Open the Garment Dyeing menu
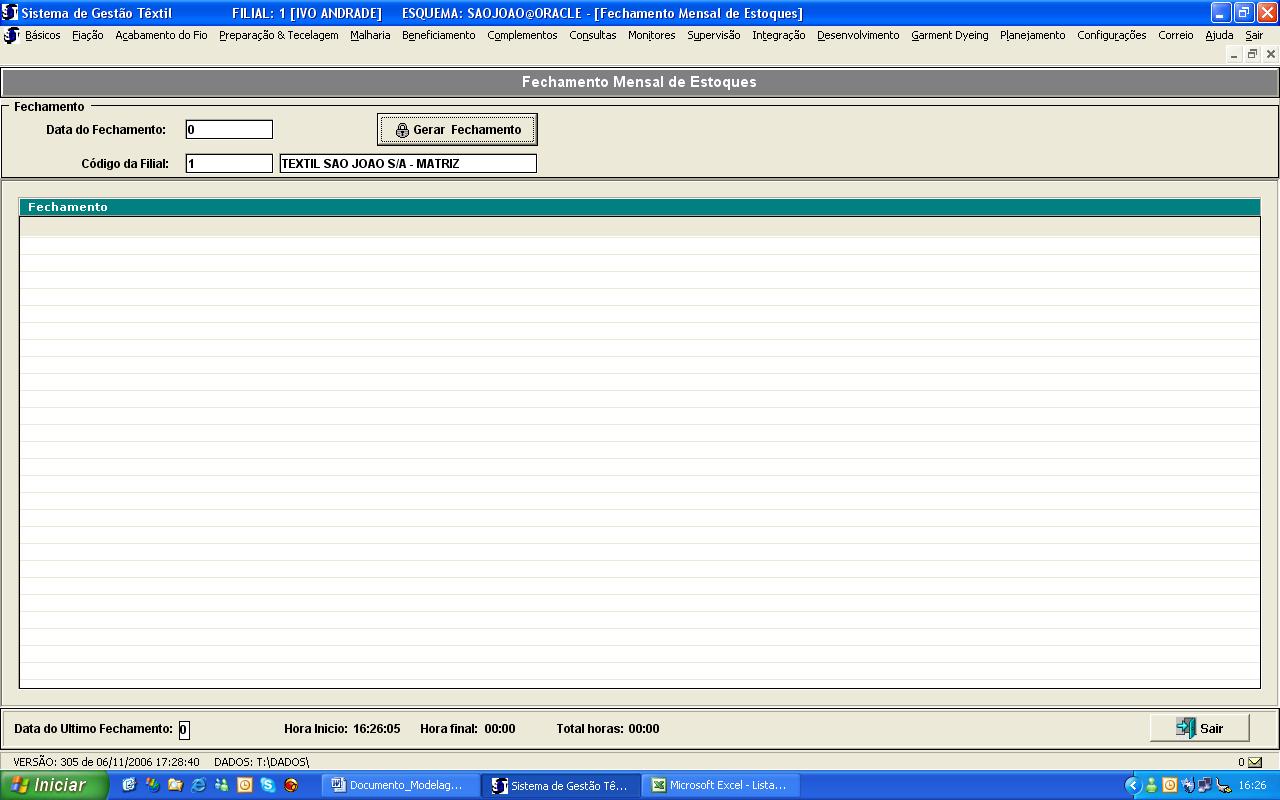The image size is (1280, 800). (949, 35)
